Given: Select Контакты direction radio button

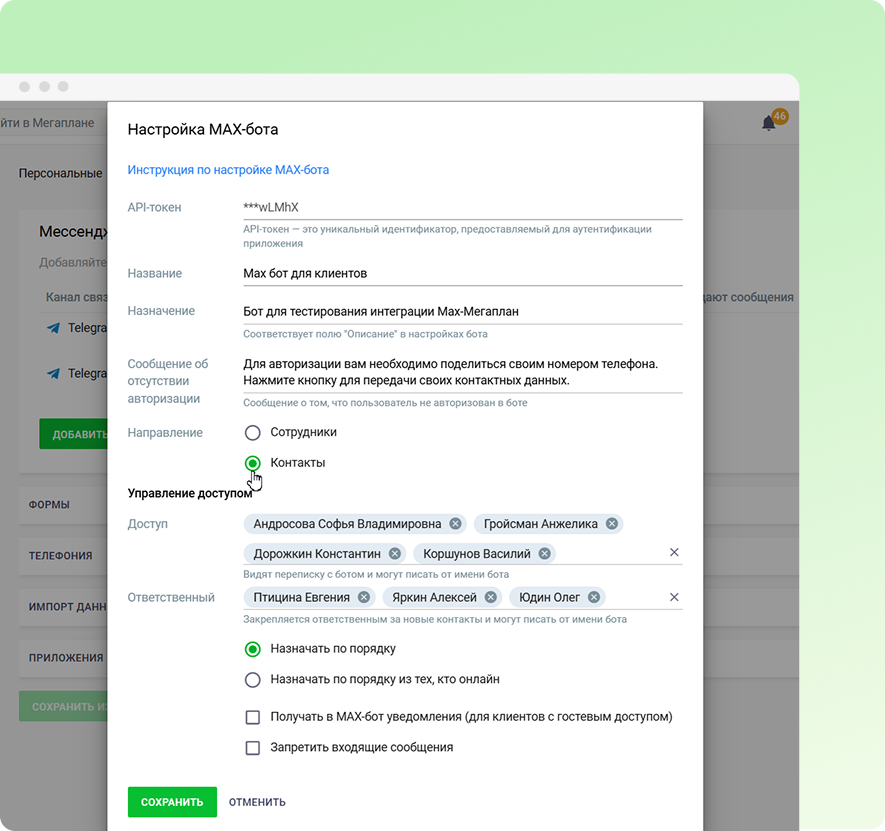Looking at the screenshot, I should pyautogui.click(x=252, y=463).
